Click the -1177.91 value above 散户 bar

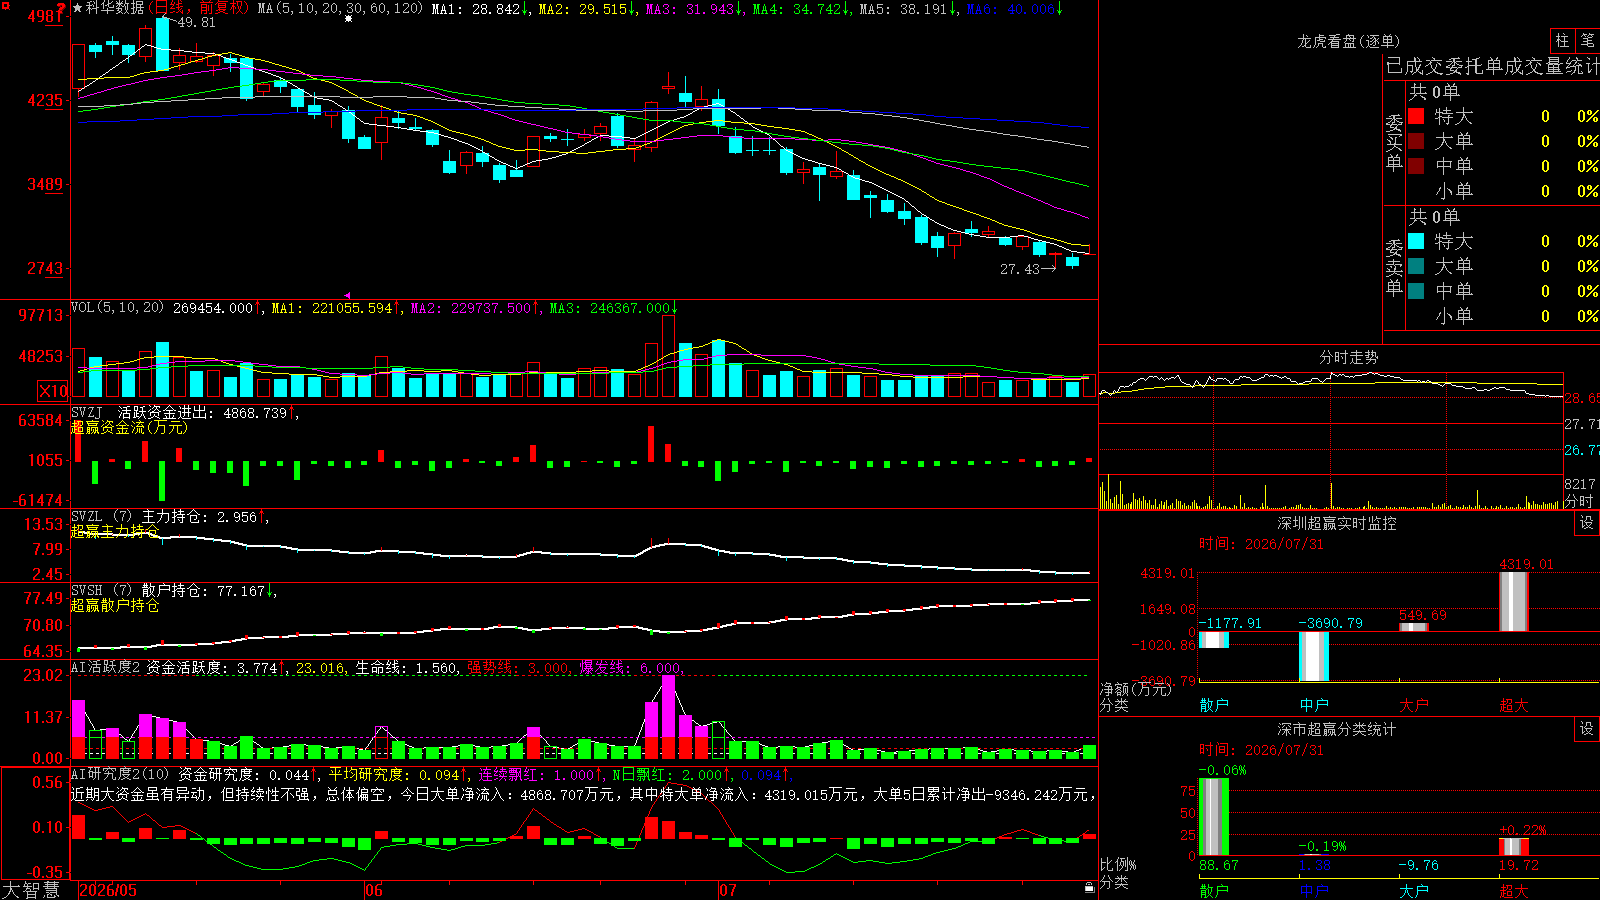click(x=1230, y=623)
